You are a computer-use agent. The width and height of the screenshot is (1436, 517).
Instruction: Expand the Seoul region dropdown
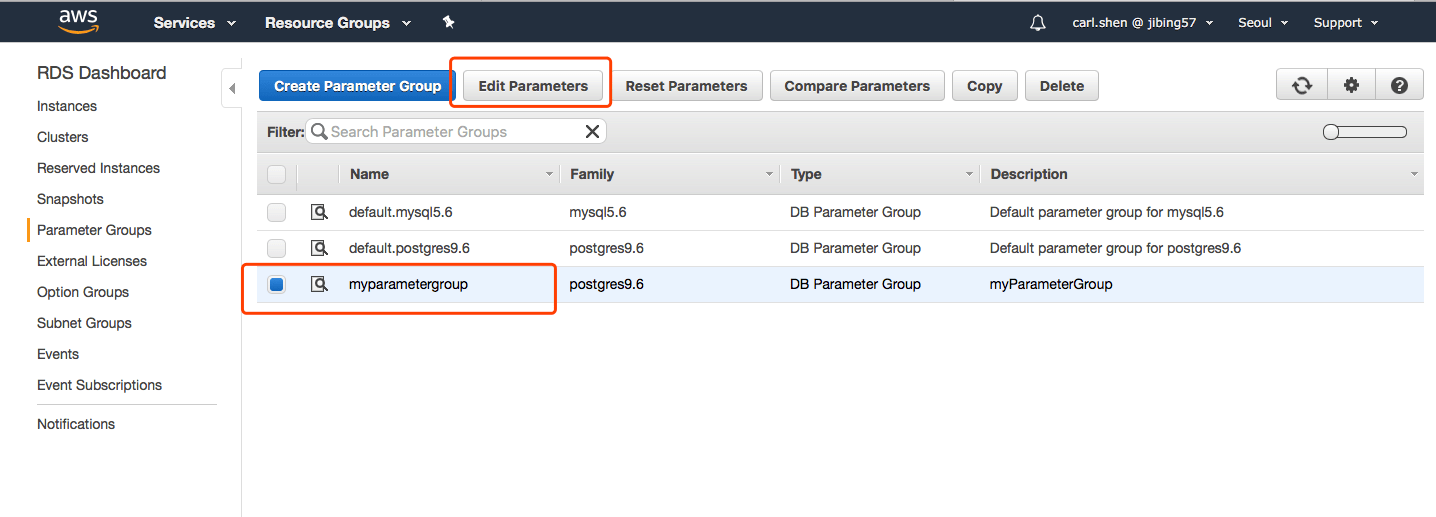[1263, 22]
